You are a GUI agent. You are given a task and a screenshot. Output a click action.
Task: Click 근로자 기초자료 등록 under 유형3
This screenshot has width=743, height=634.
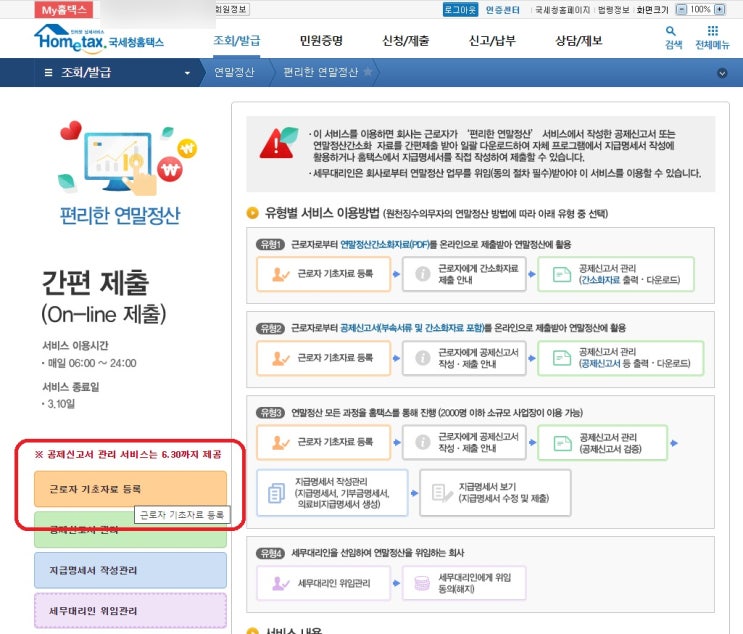click(x=324, y=442)
